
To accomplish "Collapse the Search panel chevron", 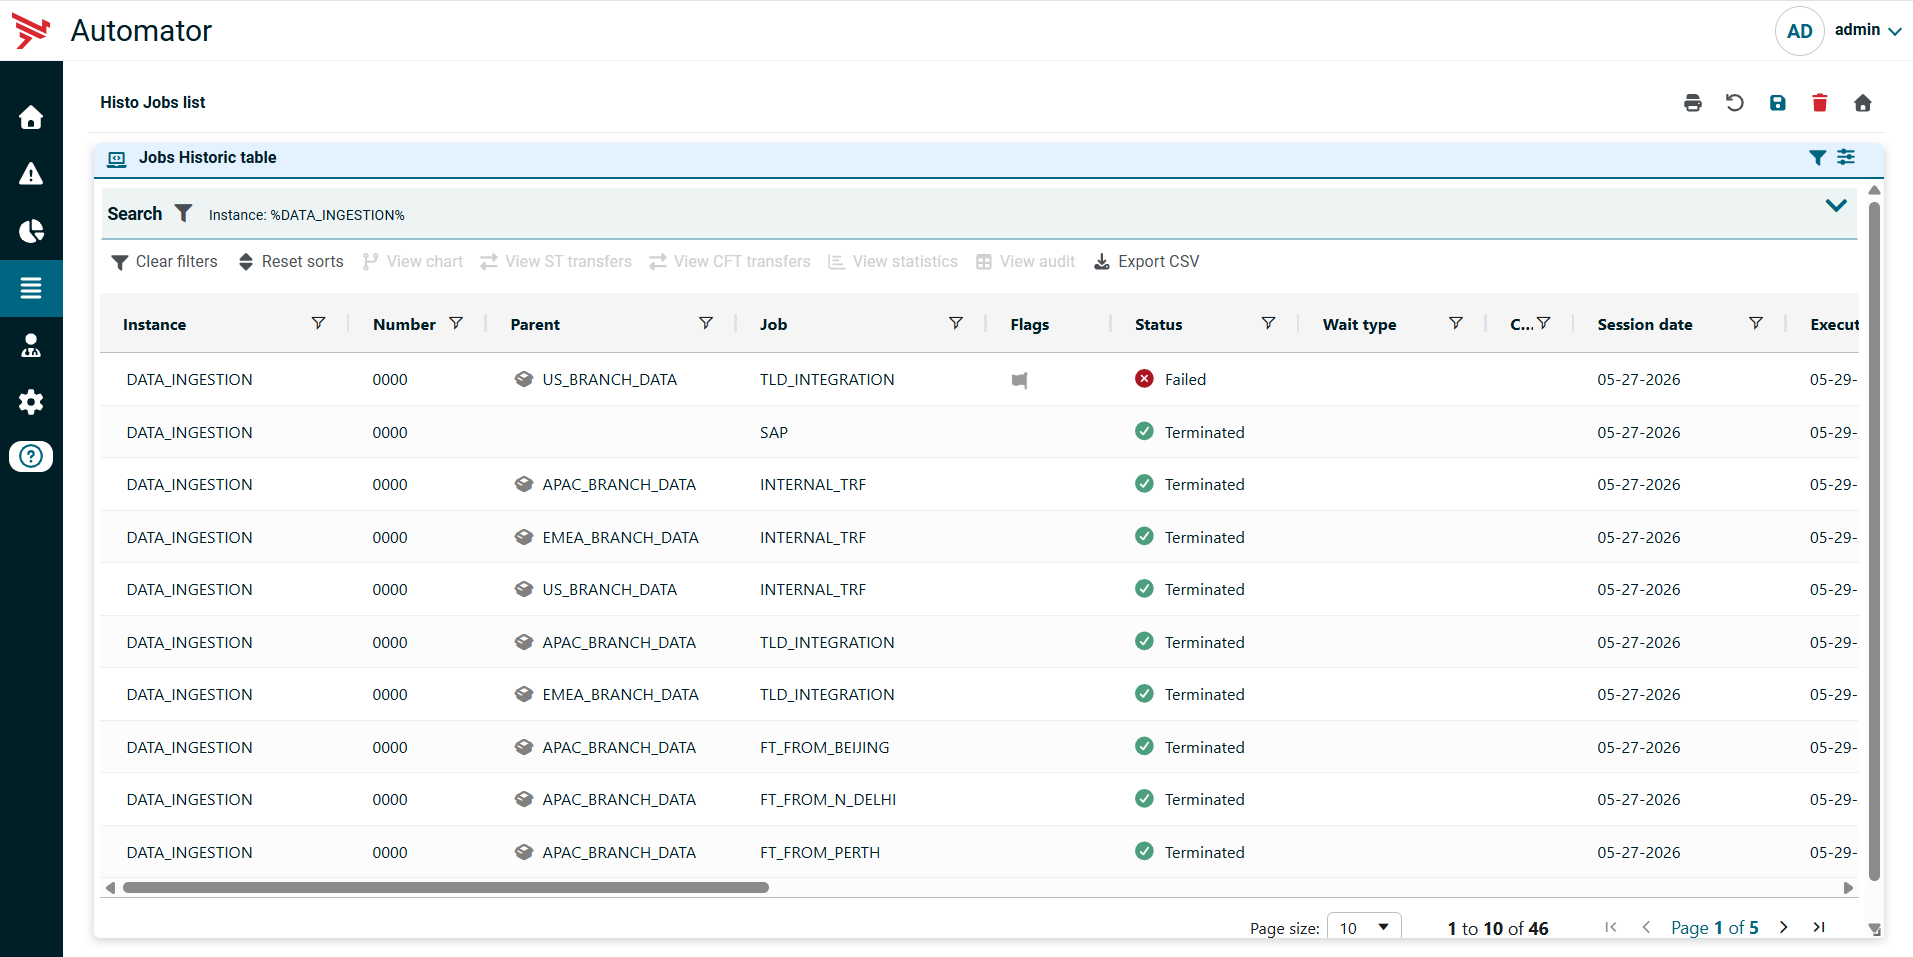I will 1836,205.
